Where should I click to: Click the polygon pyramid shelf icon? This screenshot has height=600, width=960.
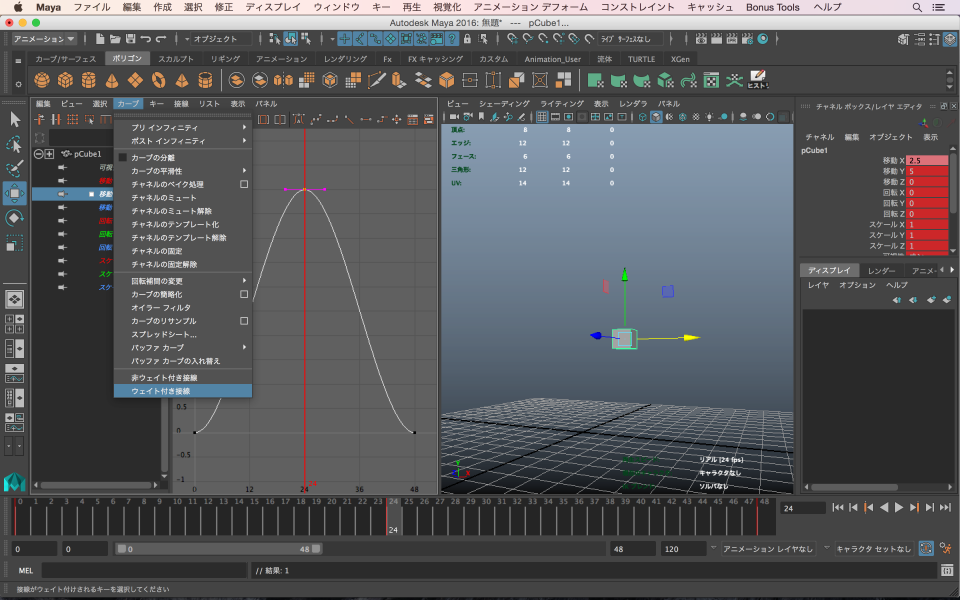click(182, 80)
